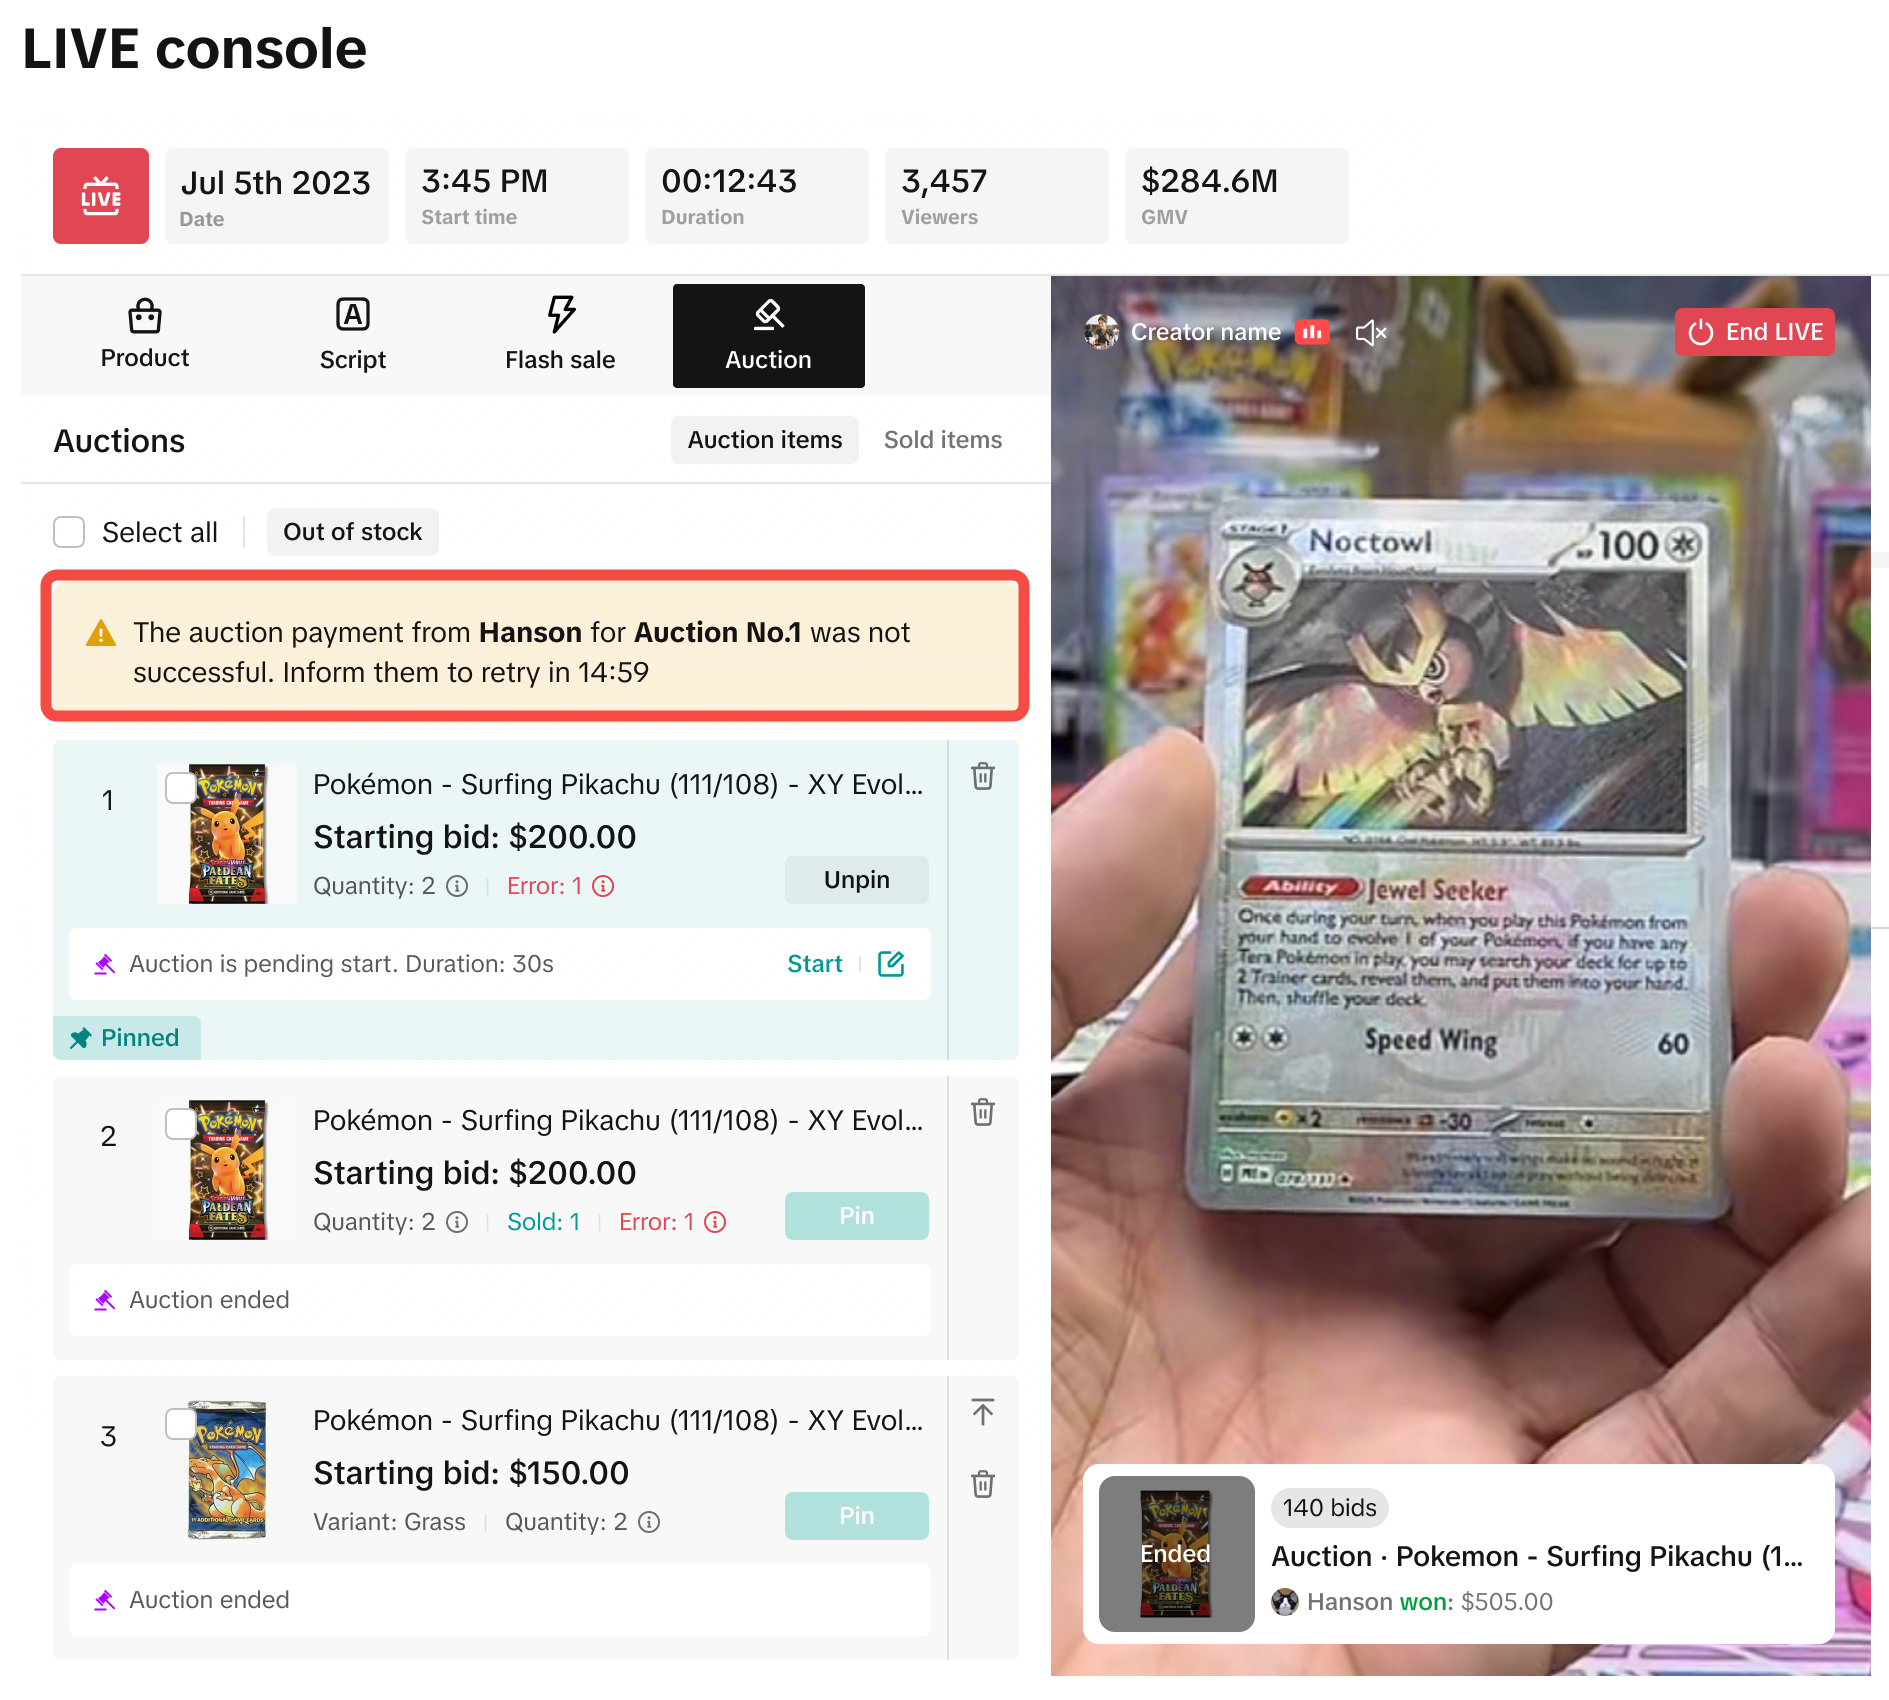The width and height of the screenshot is (1889, 1700).
Task: Click the gavel icon under auction item 3
Action: 105,1600
